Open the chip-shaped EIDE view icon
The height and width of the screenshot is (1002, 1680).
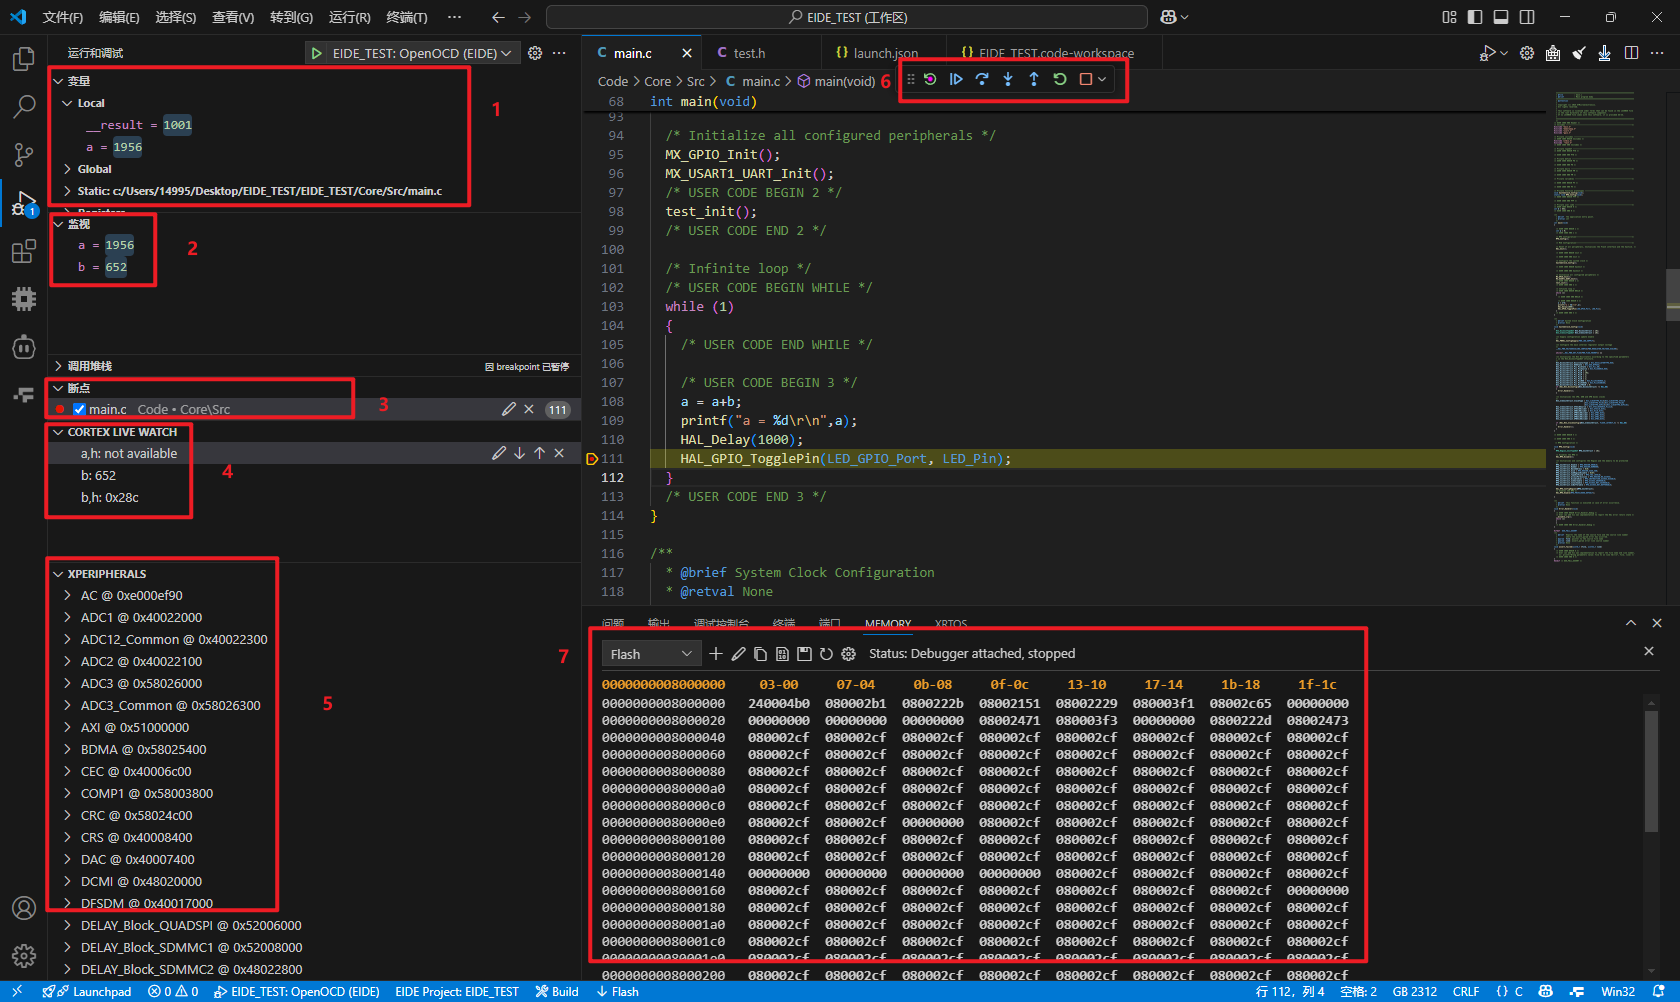pyautogui.click(x=24, y=299)
